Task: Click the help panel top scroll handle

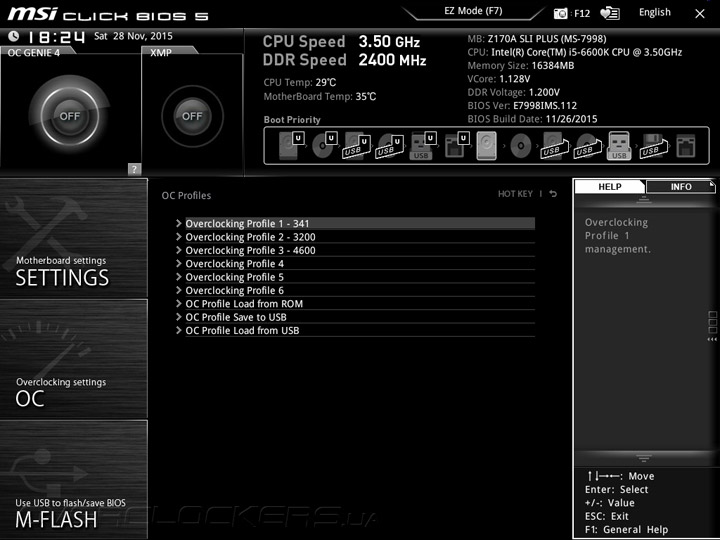Action: click(644, 199)
